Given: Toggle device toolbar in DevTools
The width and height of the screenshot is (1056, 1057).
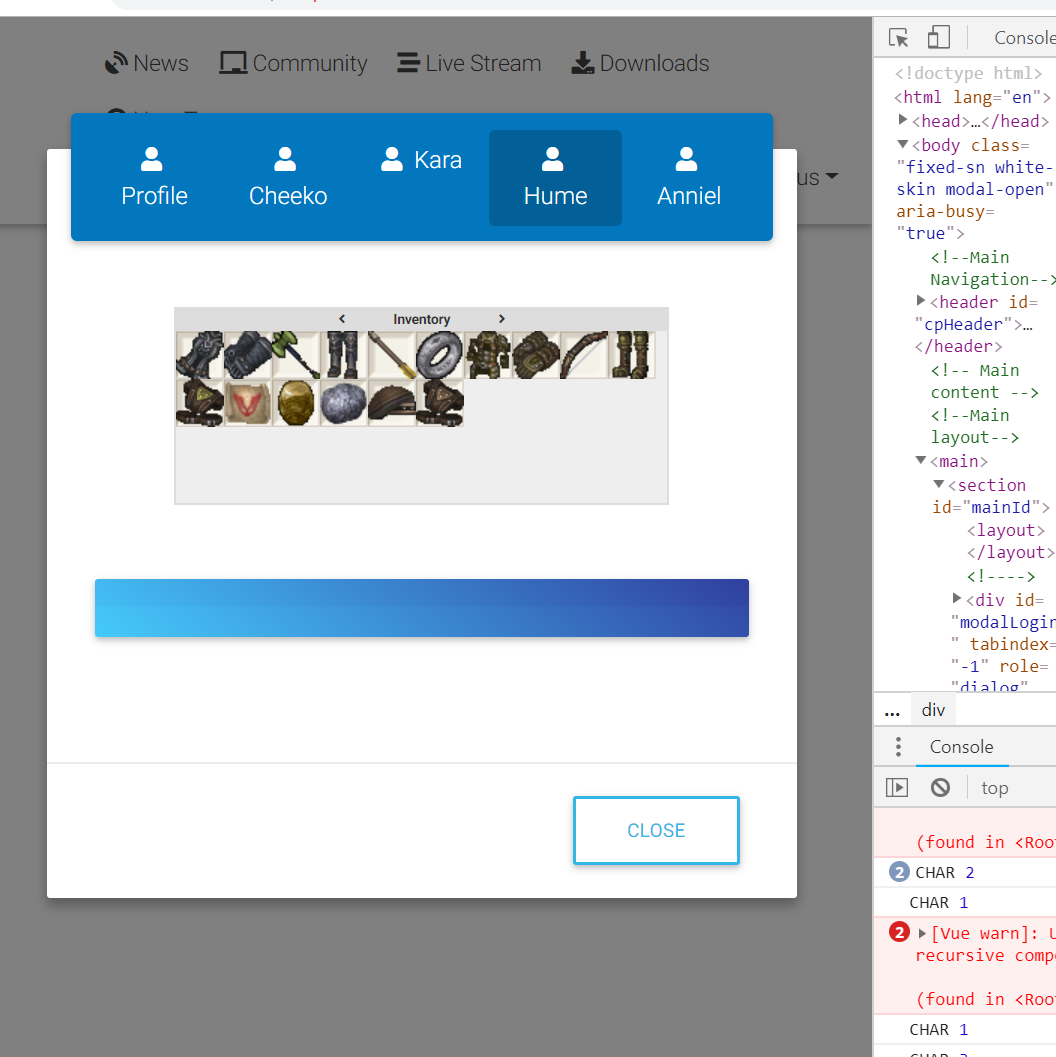Looking at the screenshot, I should pos(938,38).
